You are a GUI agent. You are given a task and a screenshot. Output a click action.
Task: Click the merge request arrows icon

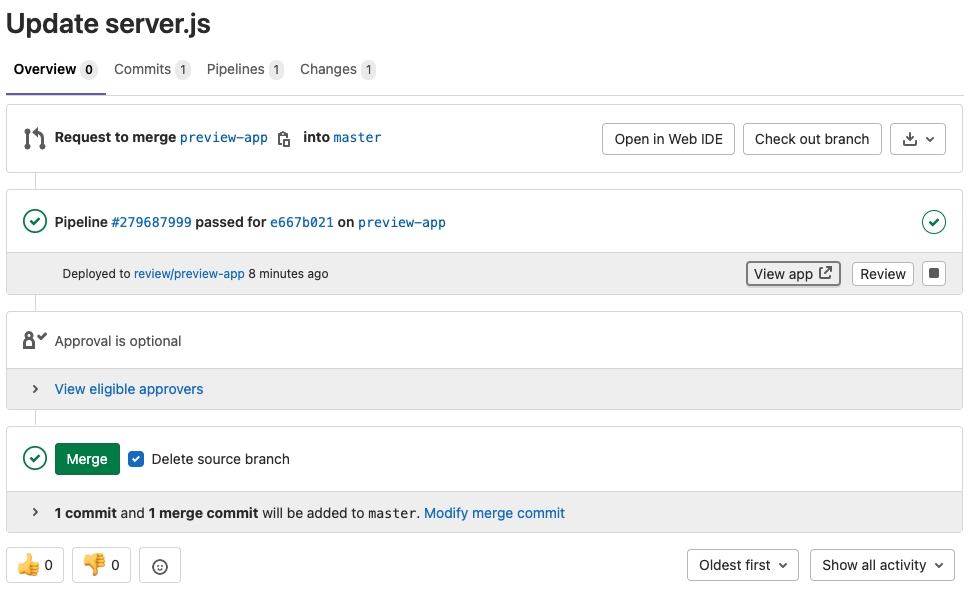[33, 138]
